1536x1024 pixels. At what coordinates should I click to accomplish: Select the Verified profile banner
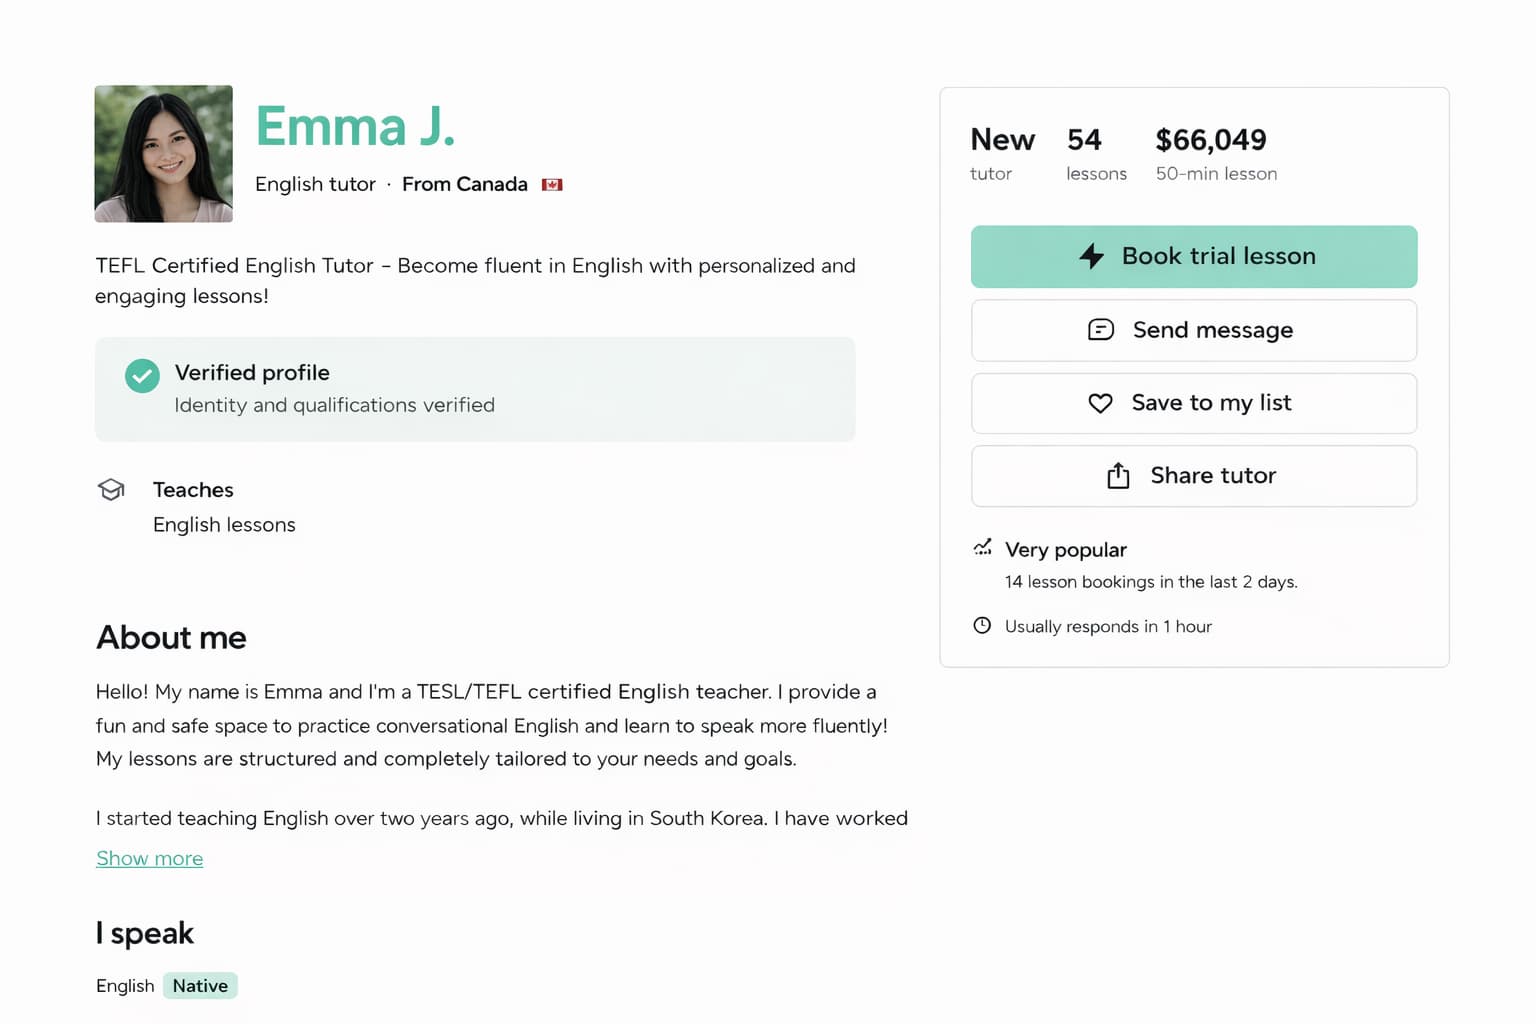(x=475, y=389)
